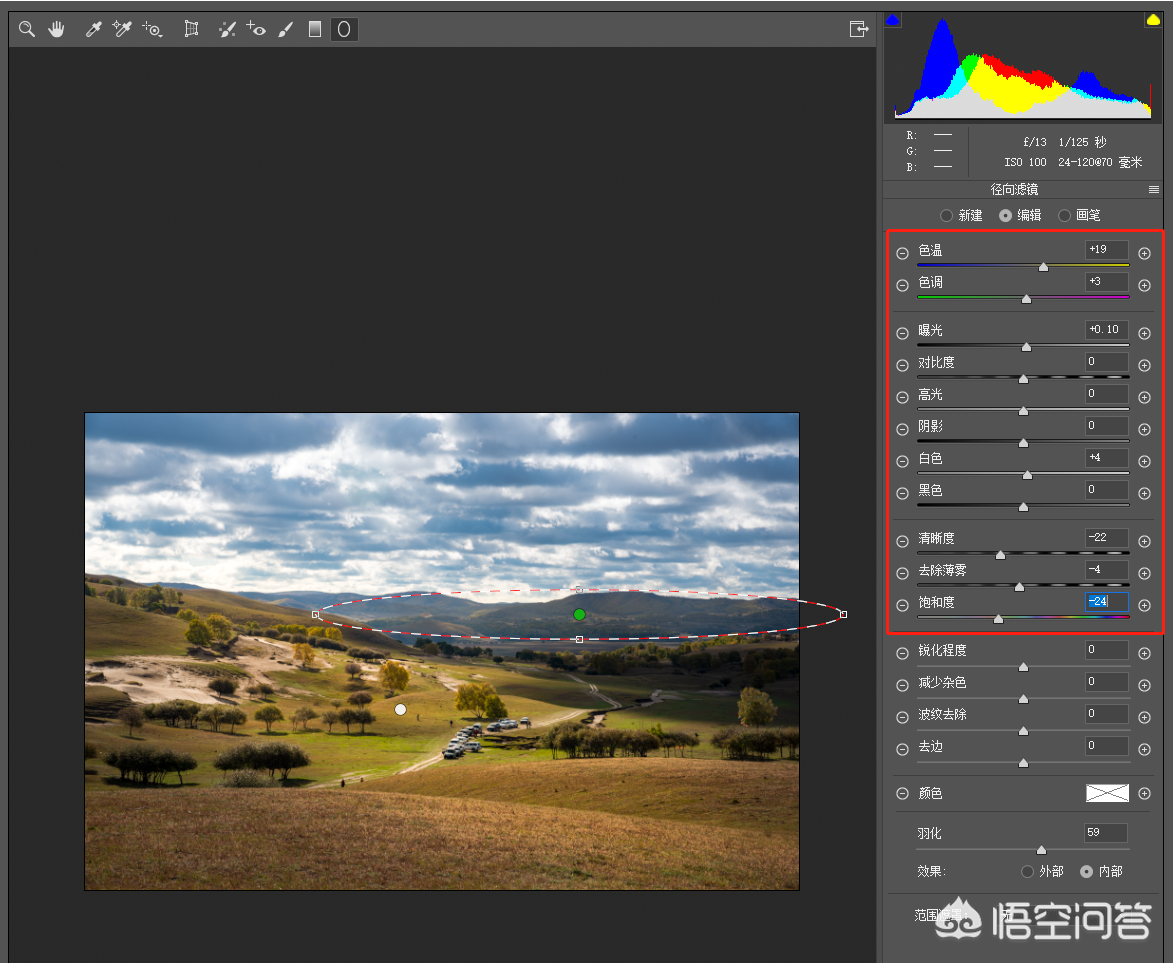Select the Graduated Filter tool

click(315, 29)
